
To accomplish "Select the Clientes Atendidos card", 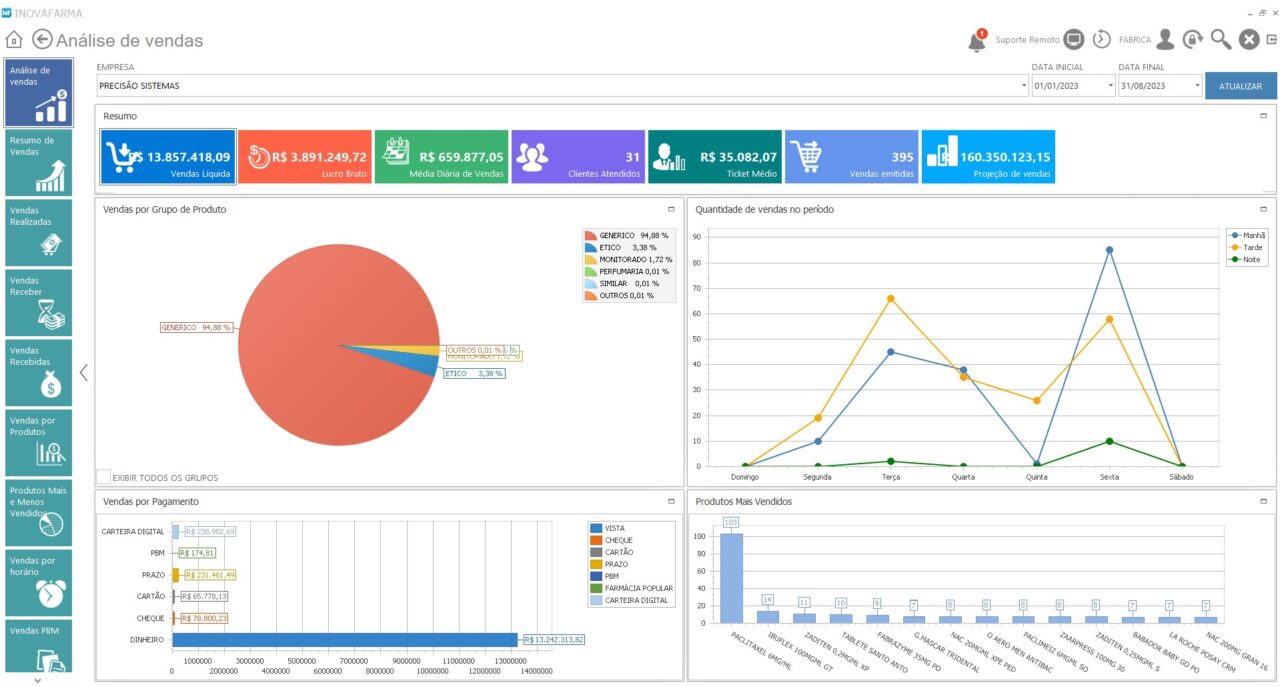I will pyautogui.click(x=578, y=156).
